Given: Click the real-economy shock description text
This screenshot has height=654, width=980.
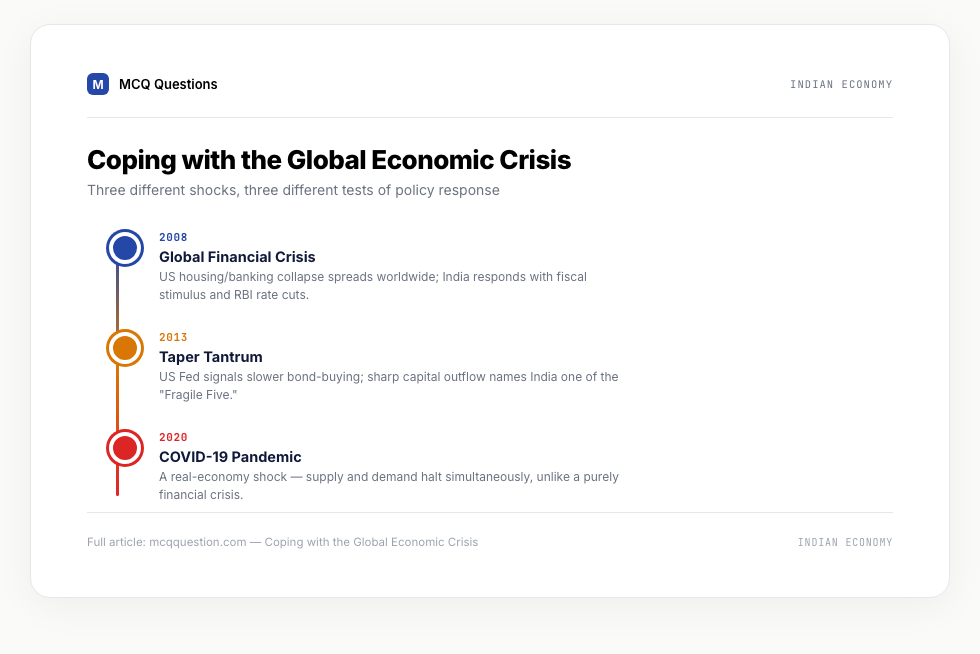Looking at the screenshot, I should (389, 486).
